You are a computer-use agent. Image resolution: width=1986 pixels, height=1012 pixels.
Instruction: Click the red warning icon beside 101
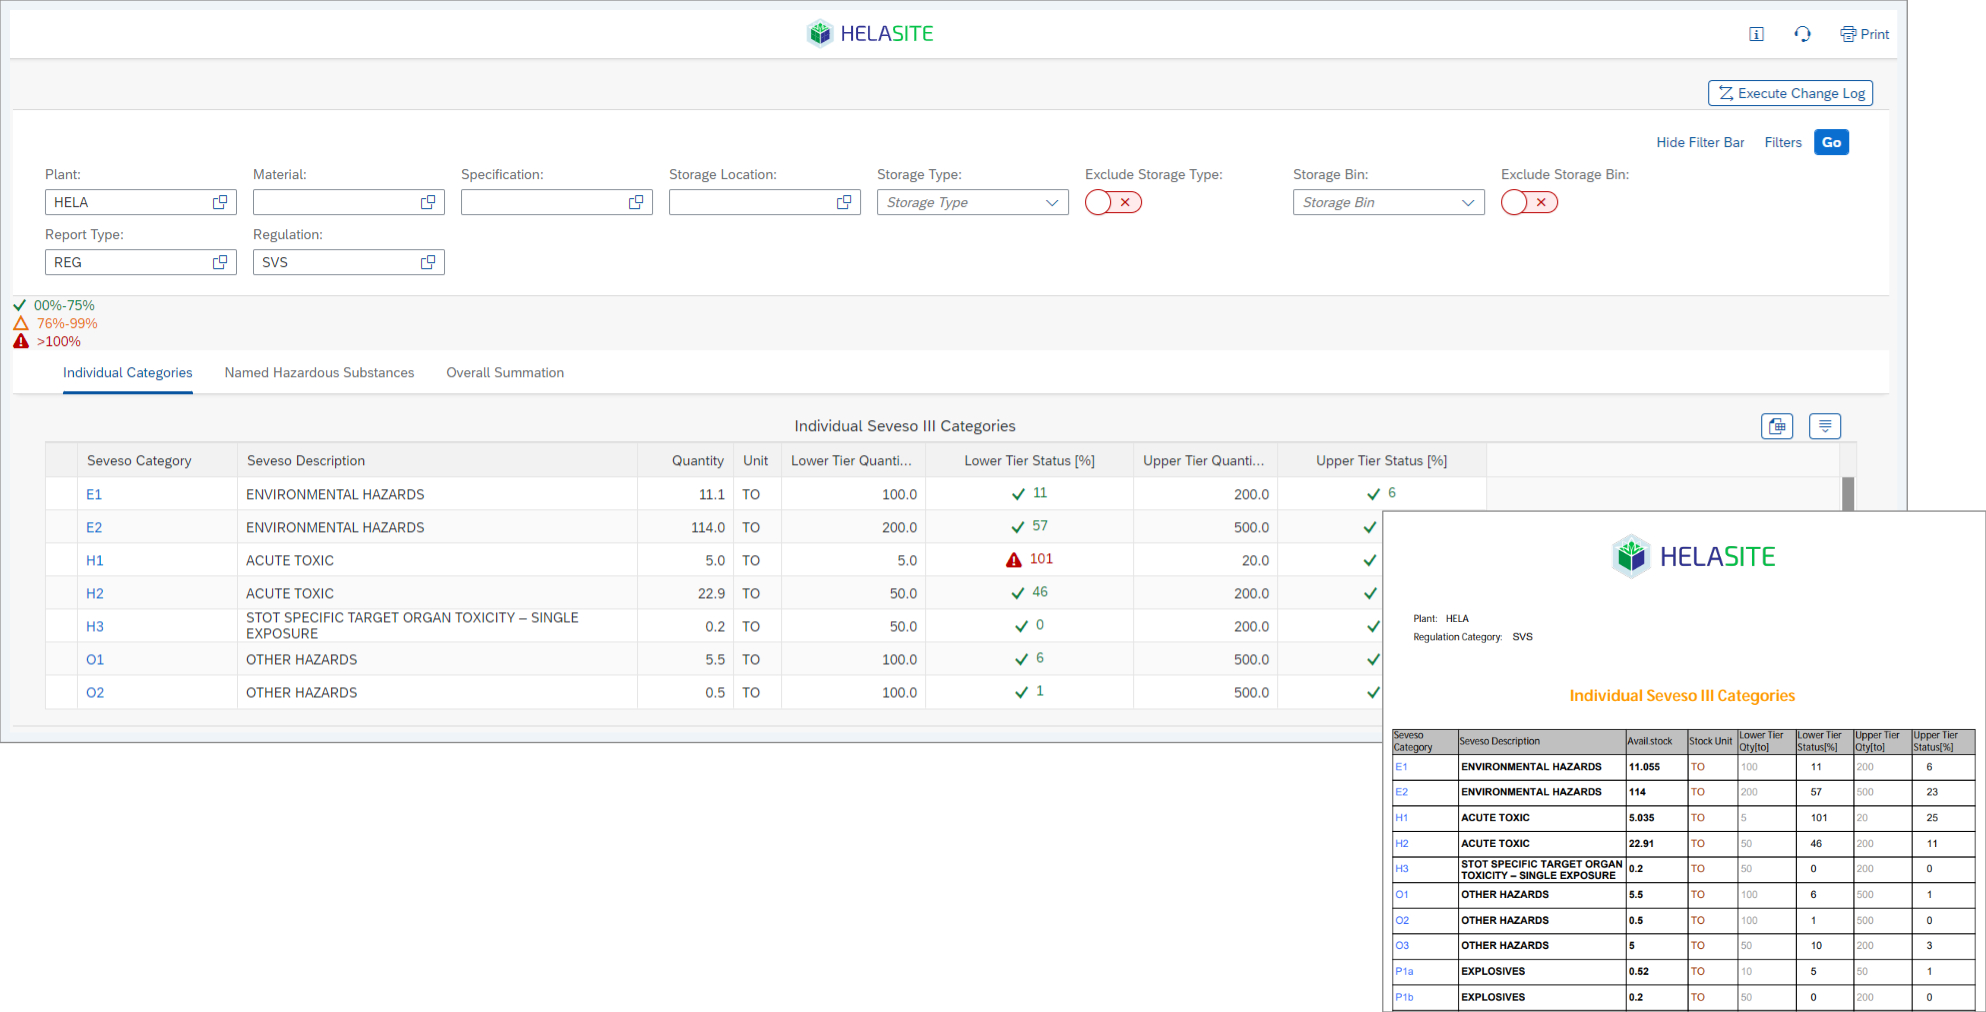[x=1014, y=560]
